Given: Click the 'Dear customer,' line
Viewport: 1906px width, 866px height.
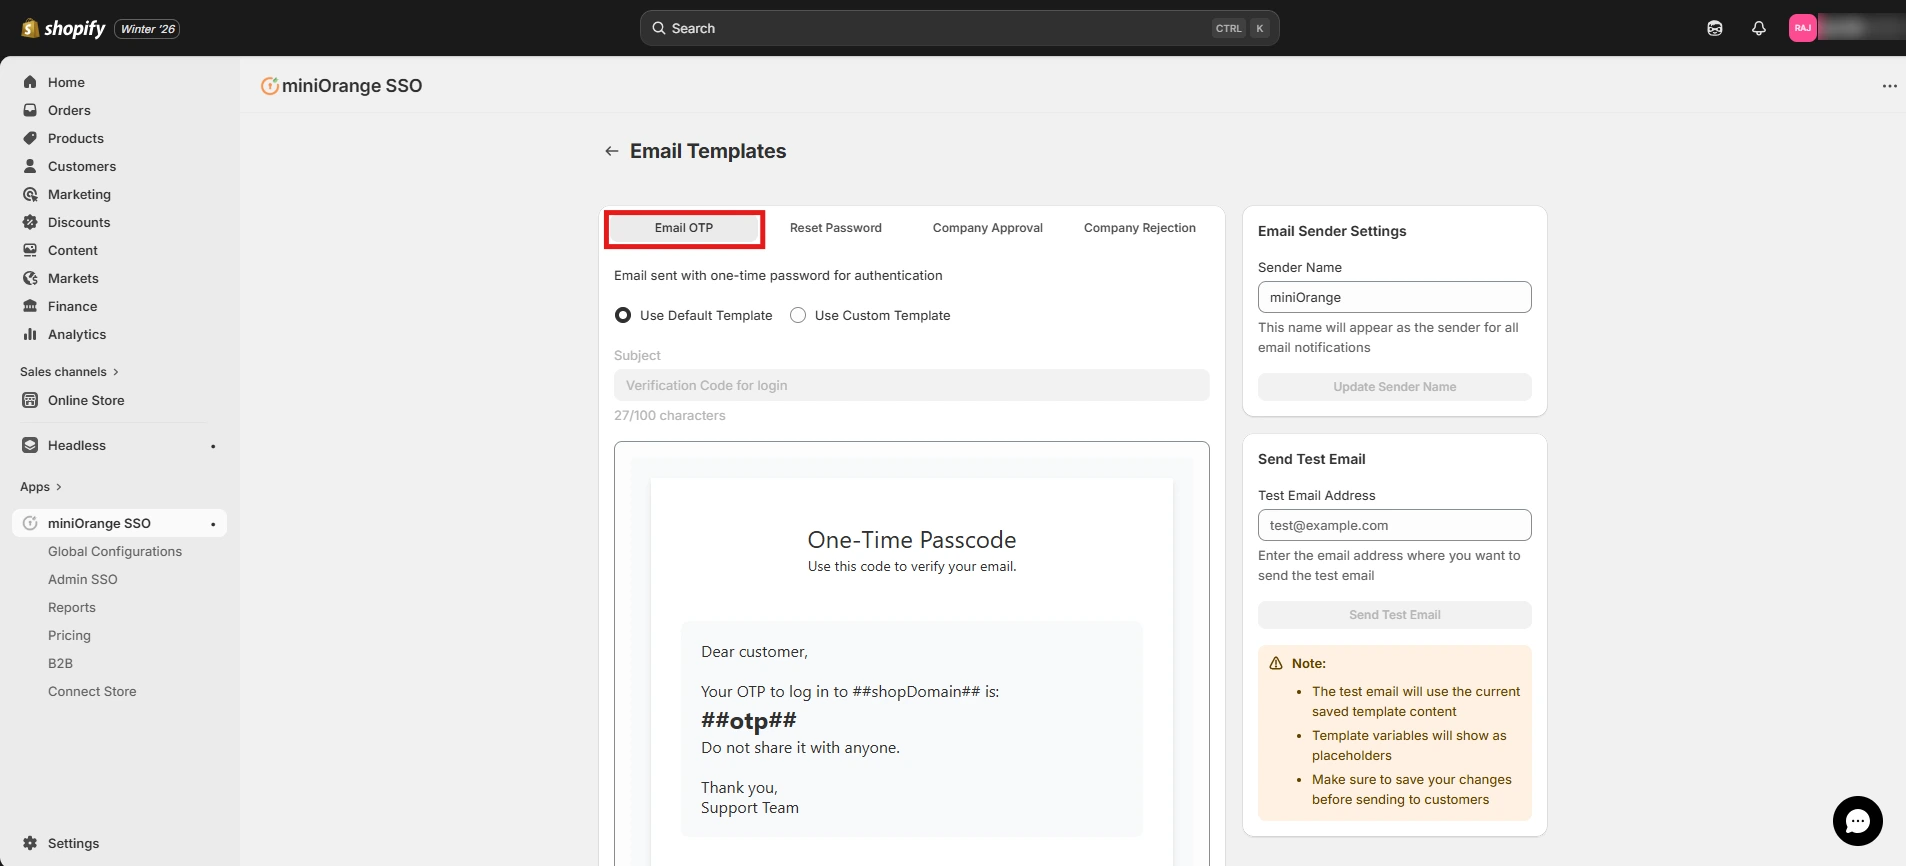Looking at the screenshot, I should point(754,652).
